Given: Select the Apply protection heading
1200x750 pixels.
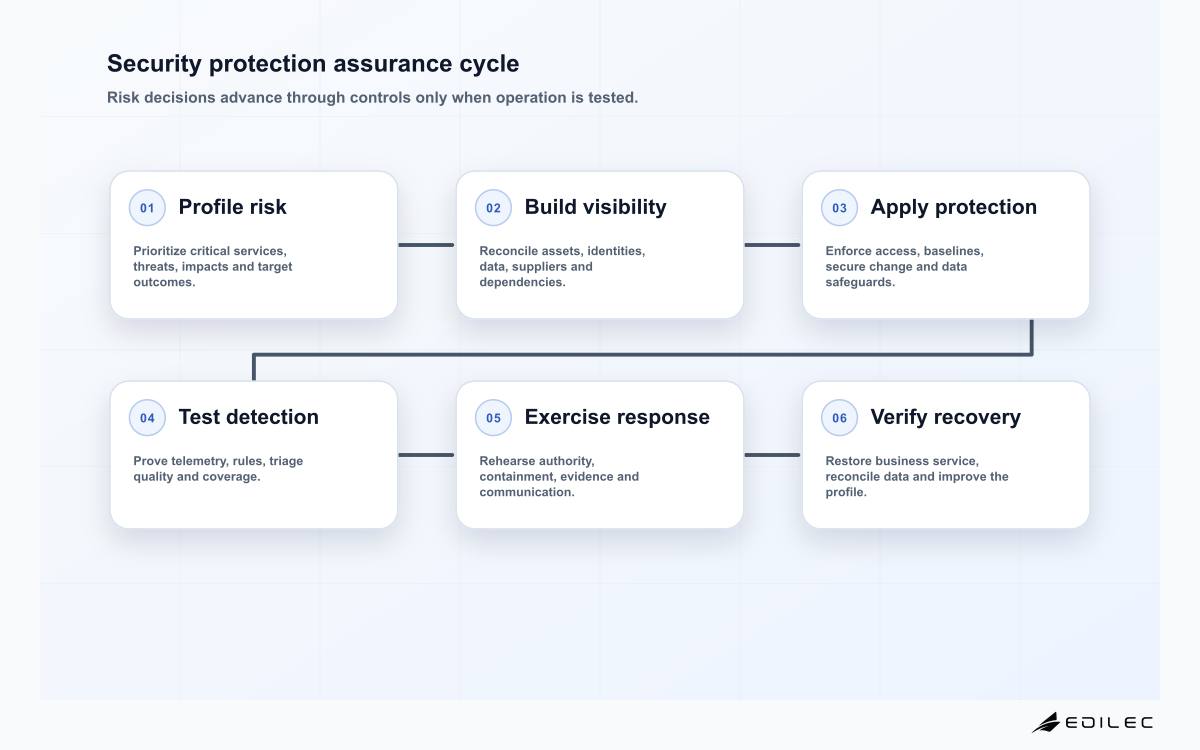Looking at the screenshot, I should click(x=953, y=207).
